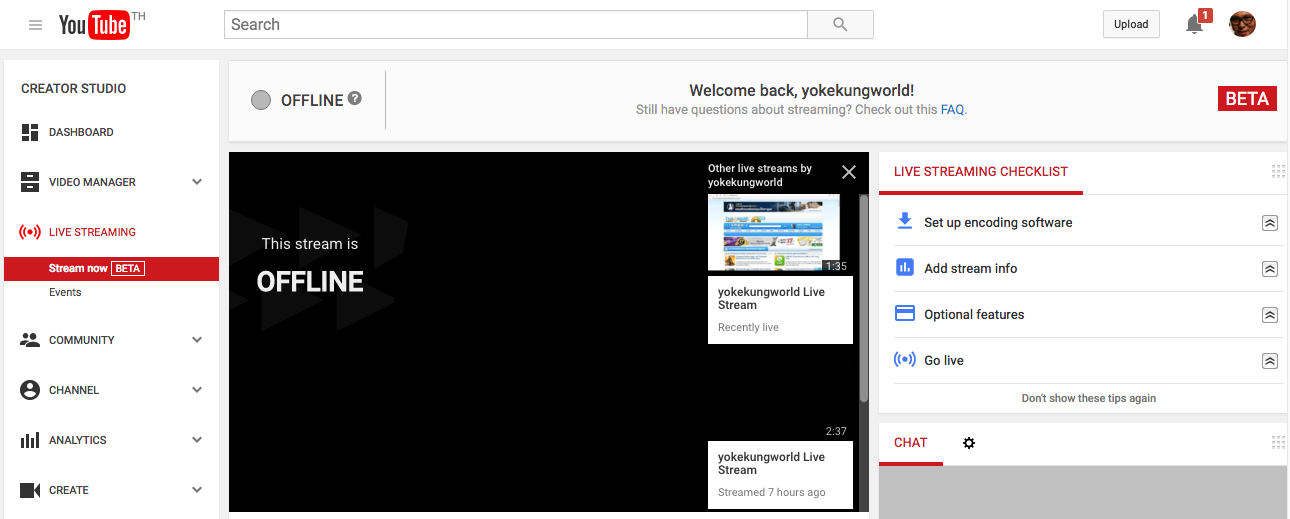Collapse the Go live checklist item
Image resolution: width=1290 pixels, height=519 pixels.
(x=1270, y=361)
